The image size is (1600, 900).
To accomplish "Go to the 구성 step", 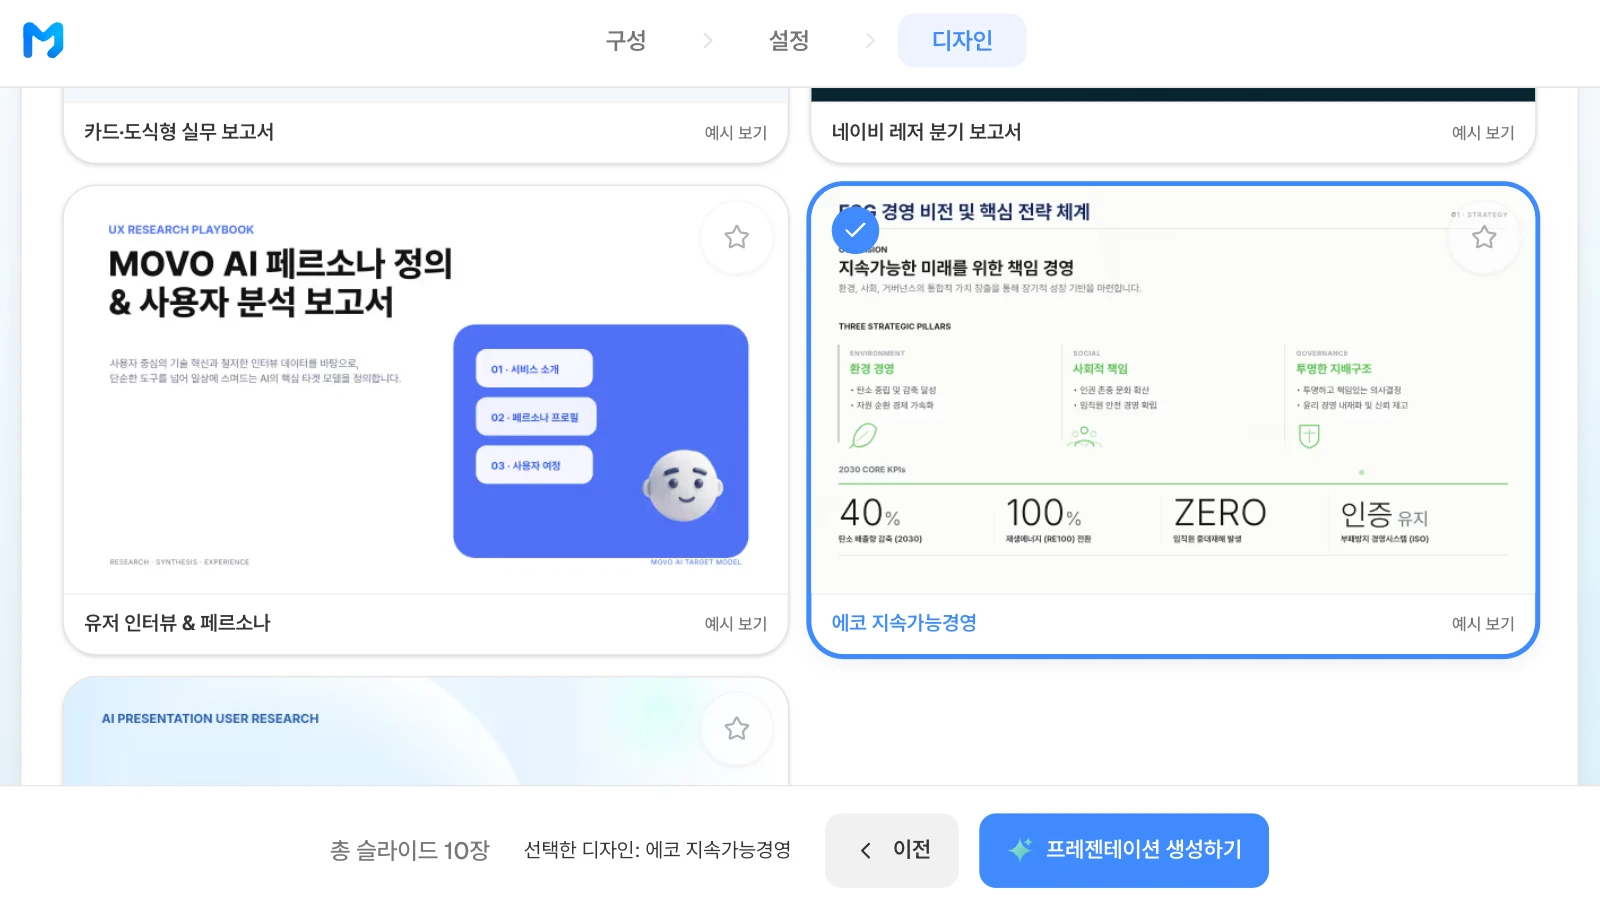I will click(x=626, y=41).
